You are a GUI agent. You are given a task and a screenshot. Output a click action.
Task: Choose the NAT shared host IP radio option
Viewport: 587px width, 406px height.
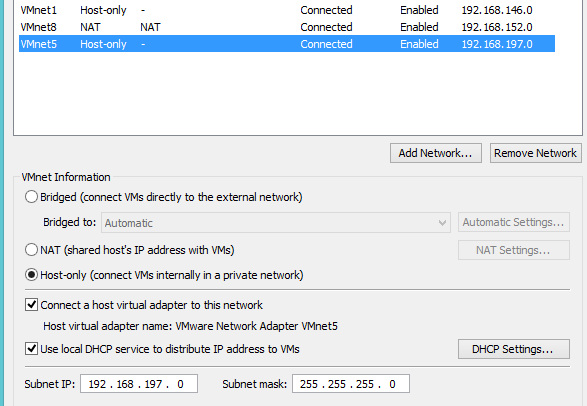pos(31,250)
